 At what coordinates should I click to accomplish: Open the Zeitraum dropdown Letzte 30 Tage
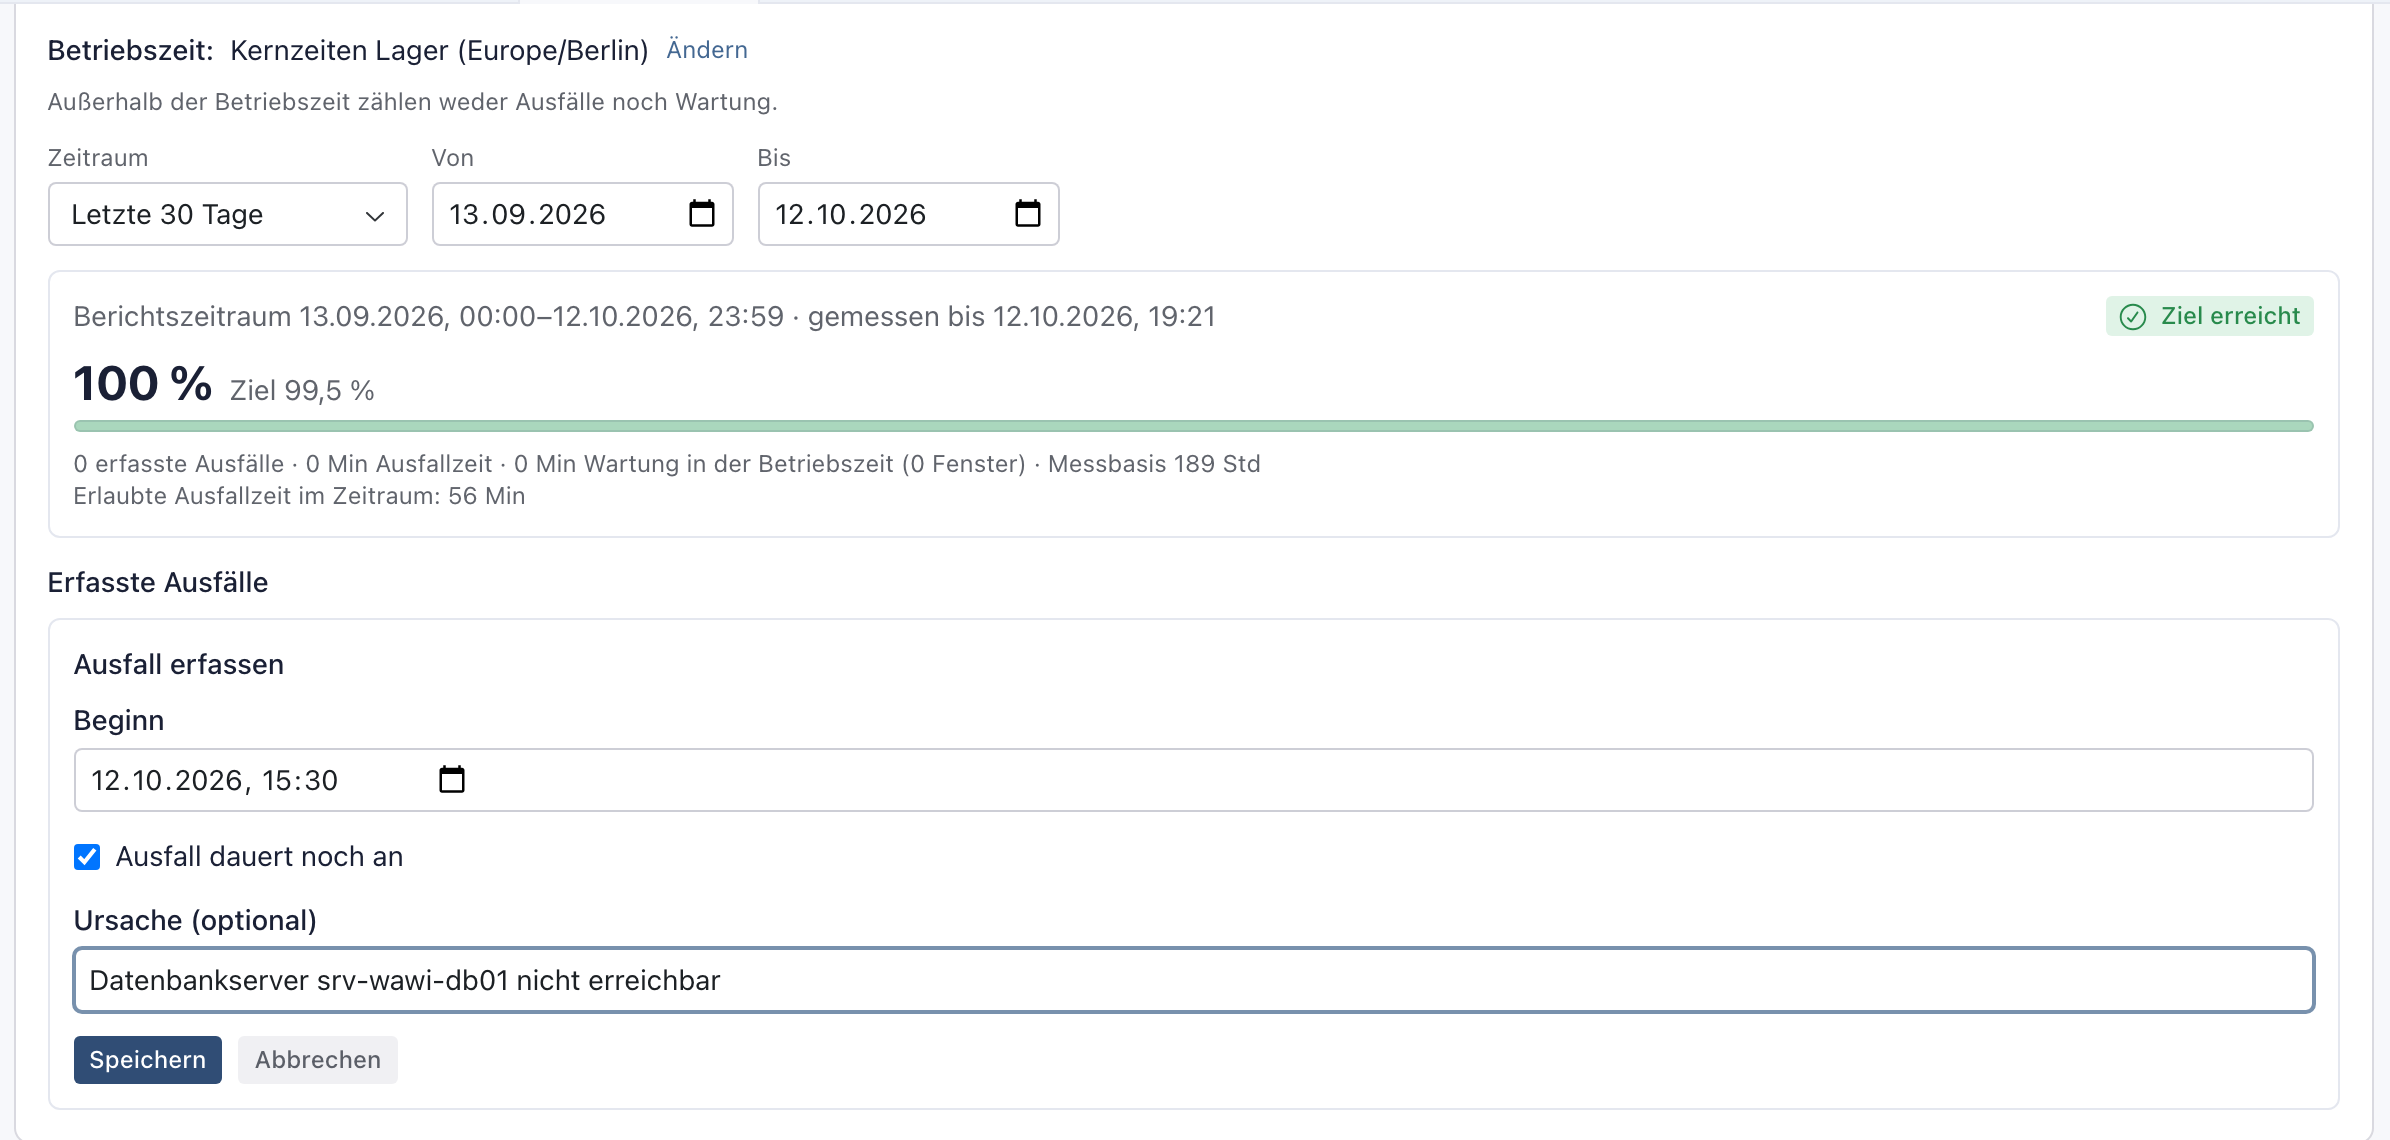(228, 214)
